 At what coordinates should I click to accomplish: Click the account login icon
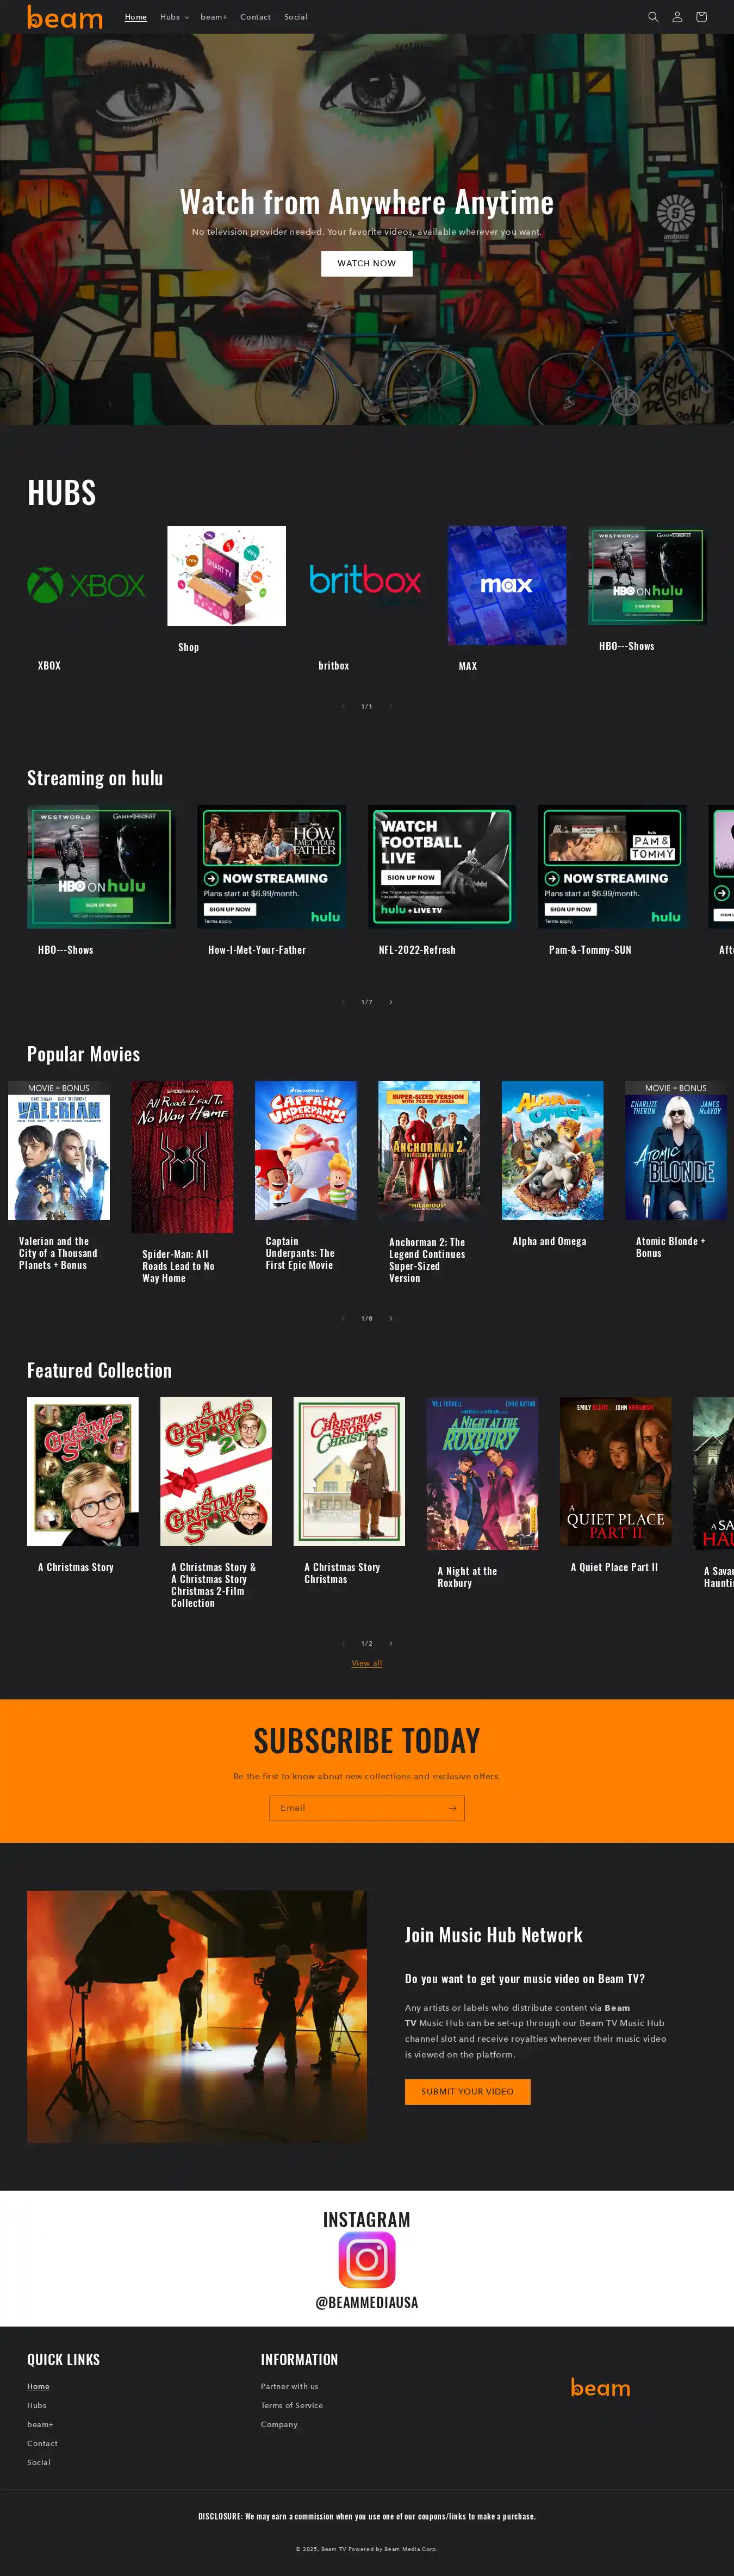(677, 17)
